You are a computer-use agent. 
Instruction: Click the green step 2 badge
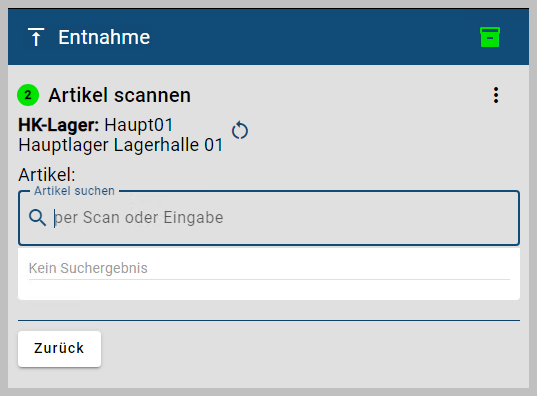tap(28, 95)
